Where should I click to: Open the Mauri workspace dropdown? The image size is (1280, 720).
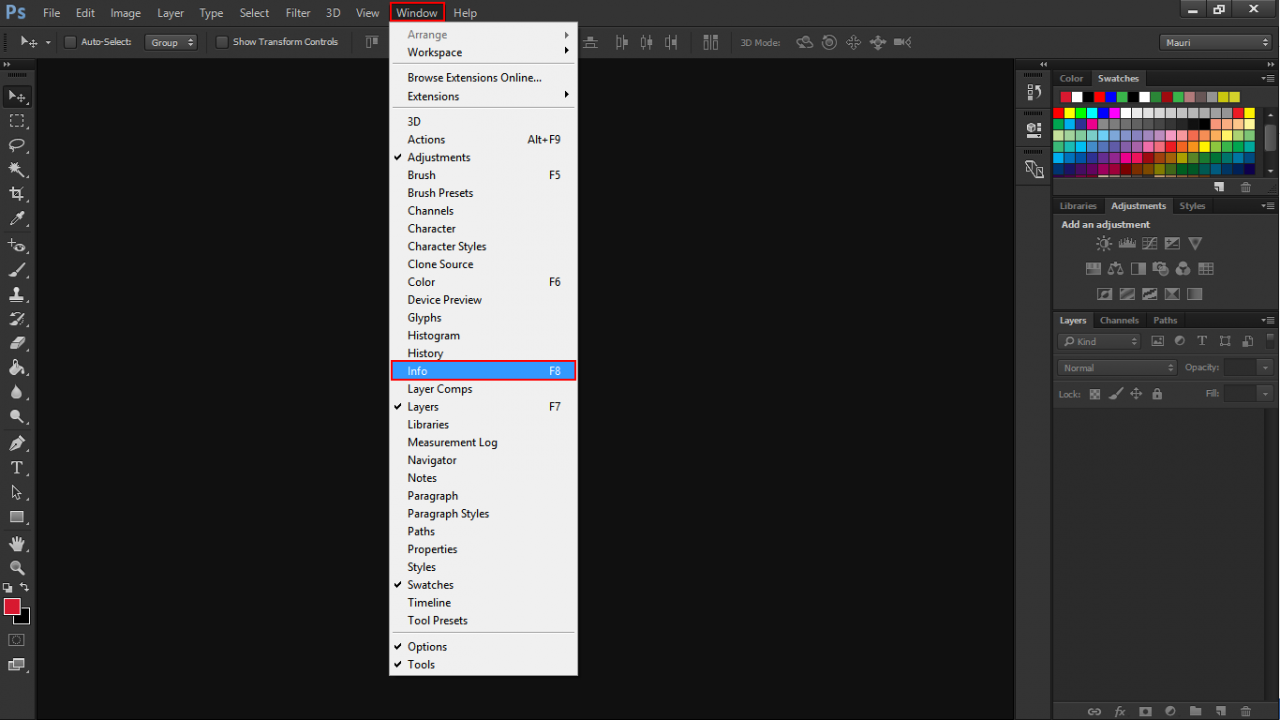[x=1215, y=42]
